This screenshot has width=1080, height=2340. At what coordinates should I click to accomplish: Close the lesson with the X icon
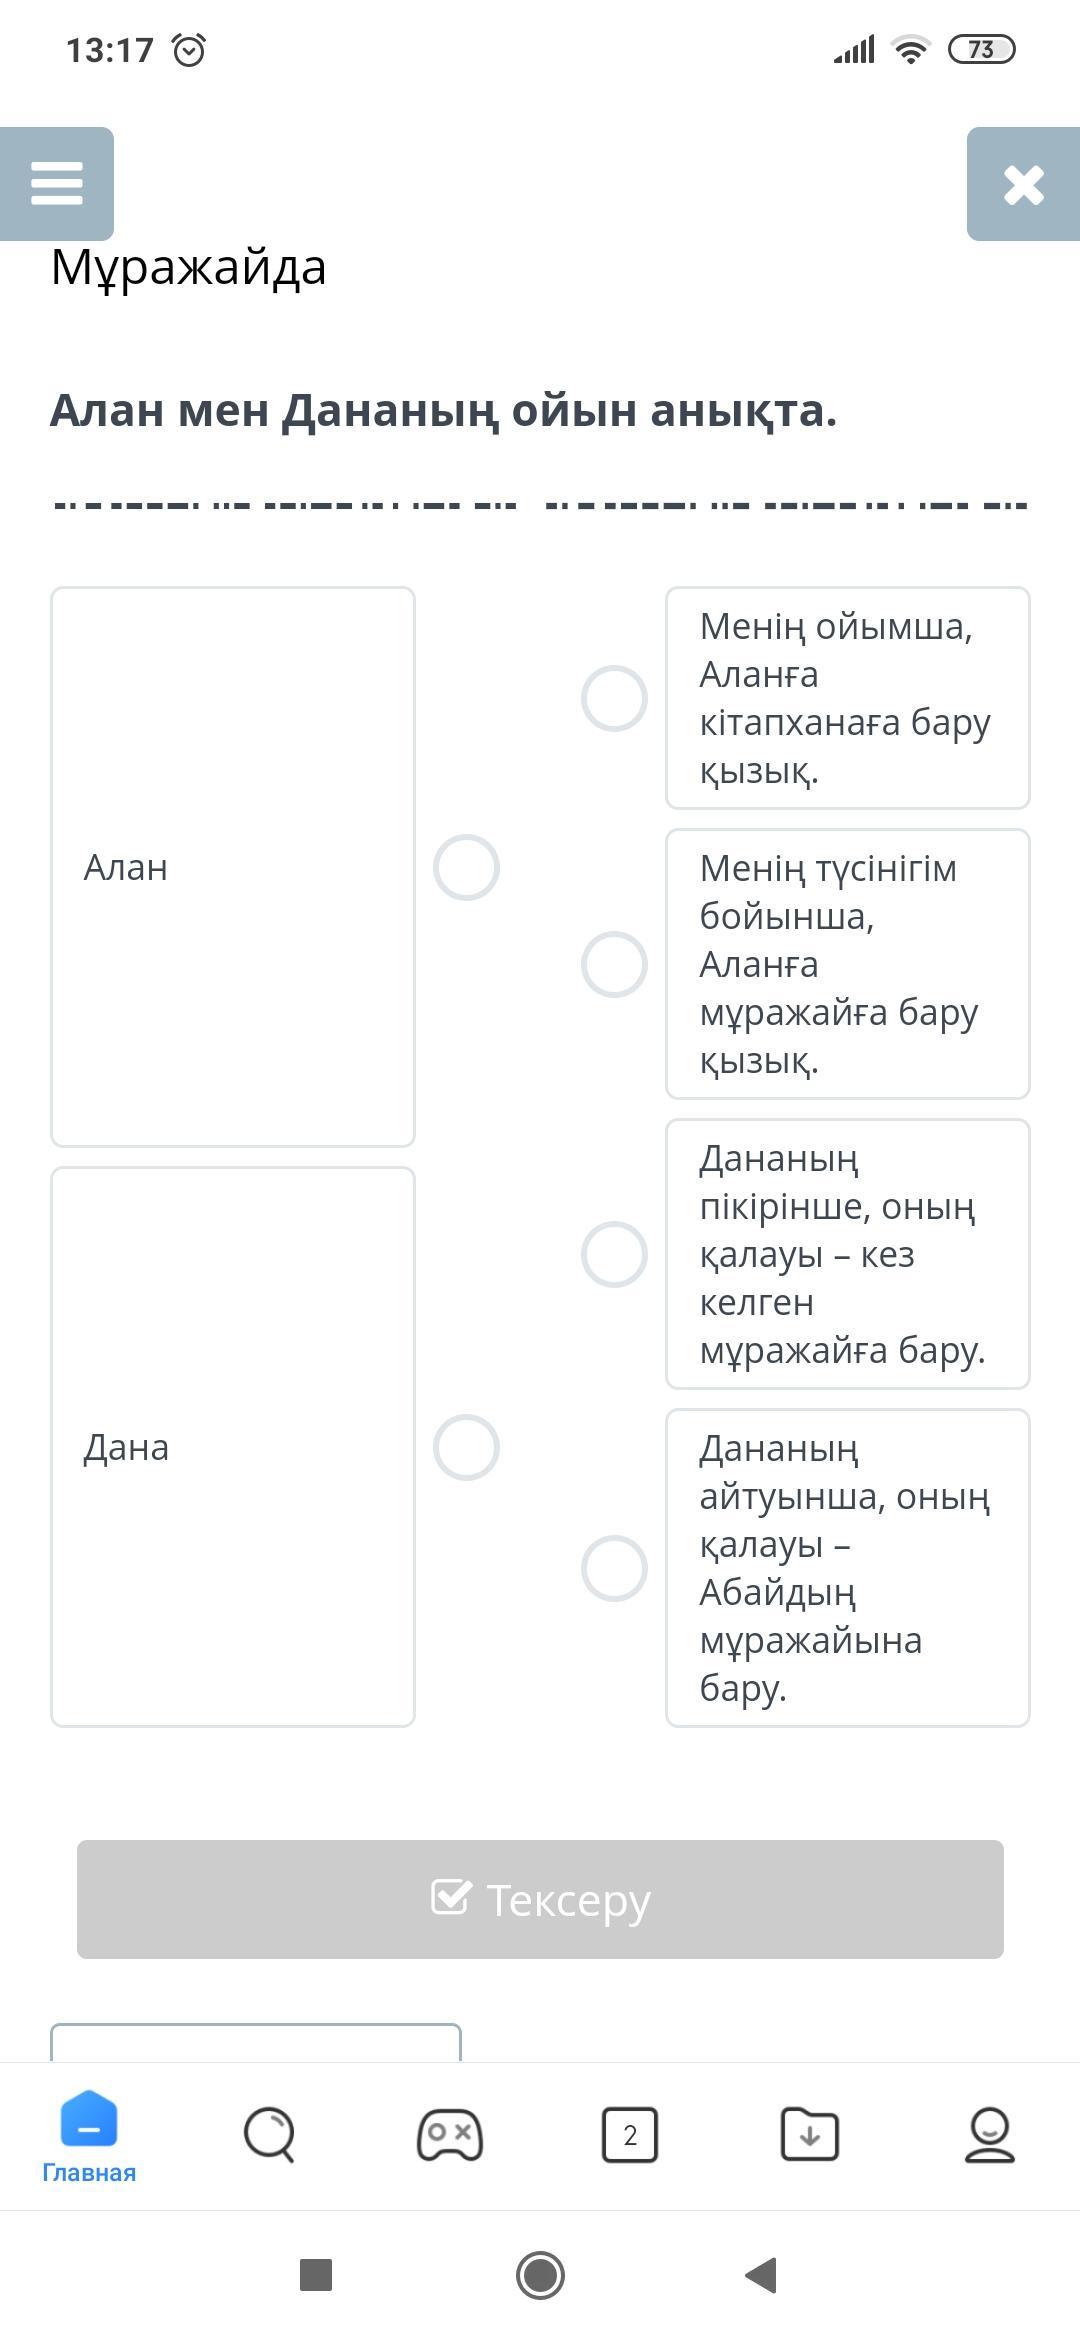pos(1023,184)
